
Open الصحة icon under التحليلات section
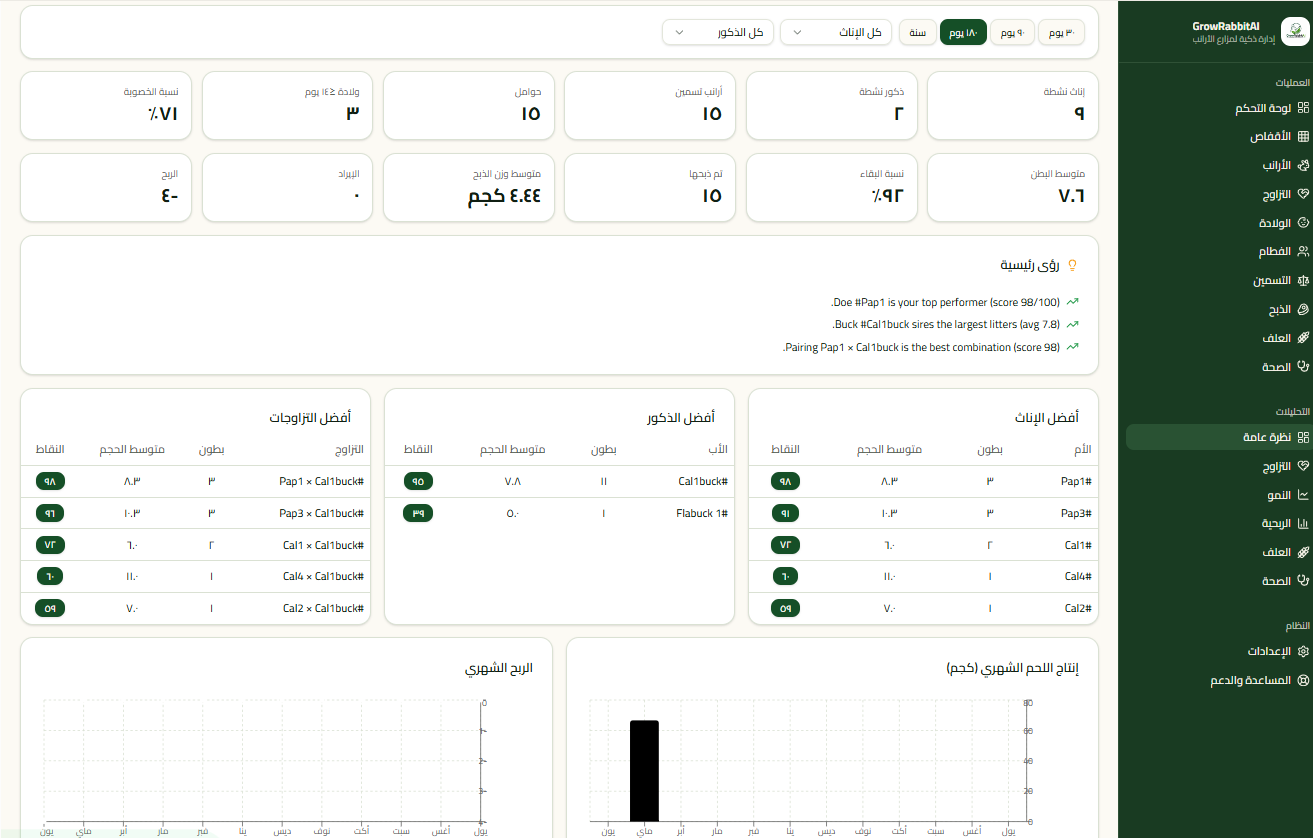point(1303,580)
